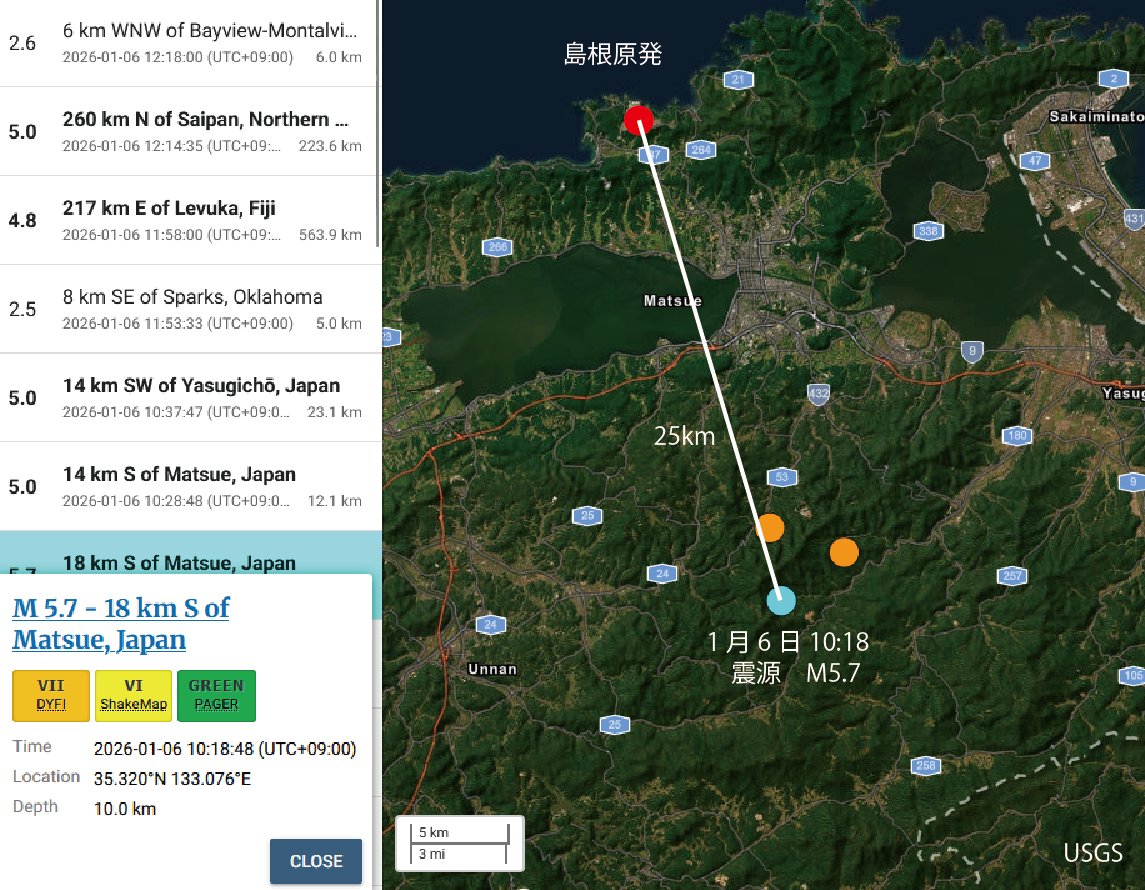1145x890 pixels.
Task: Click the GREEN PAGER badge
Action: click(x=216, y=694)
